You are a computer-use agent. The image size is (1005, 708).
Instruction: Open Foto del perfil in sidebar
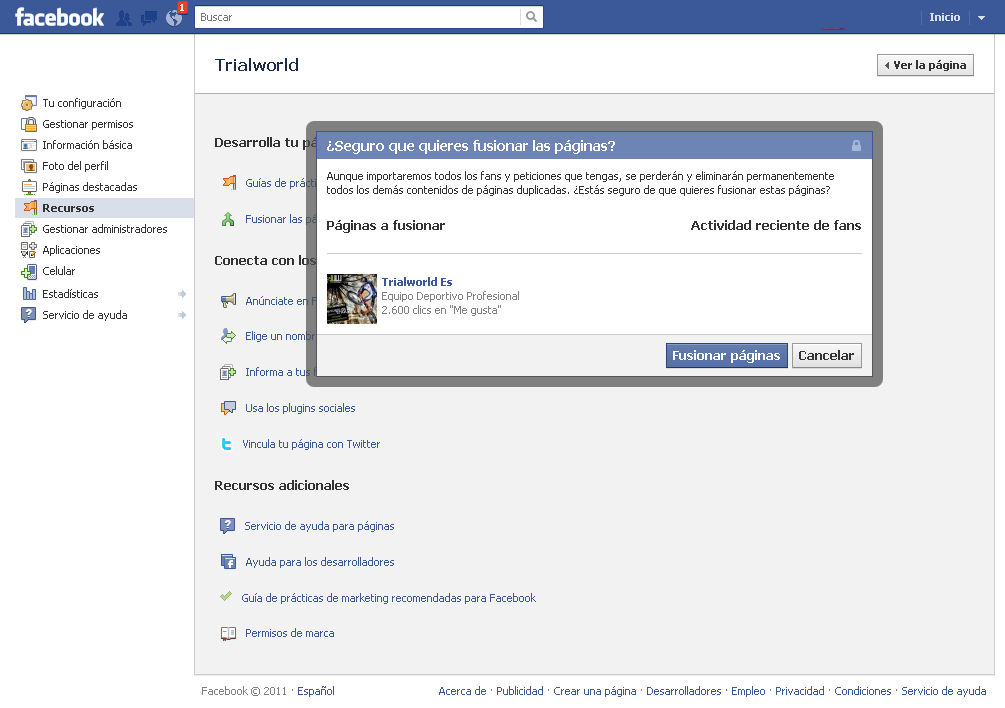coord(76,166)
